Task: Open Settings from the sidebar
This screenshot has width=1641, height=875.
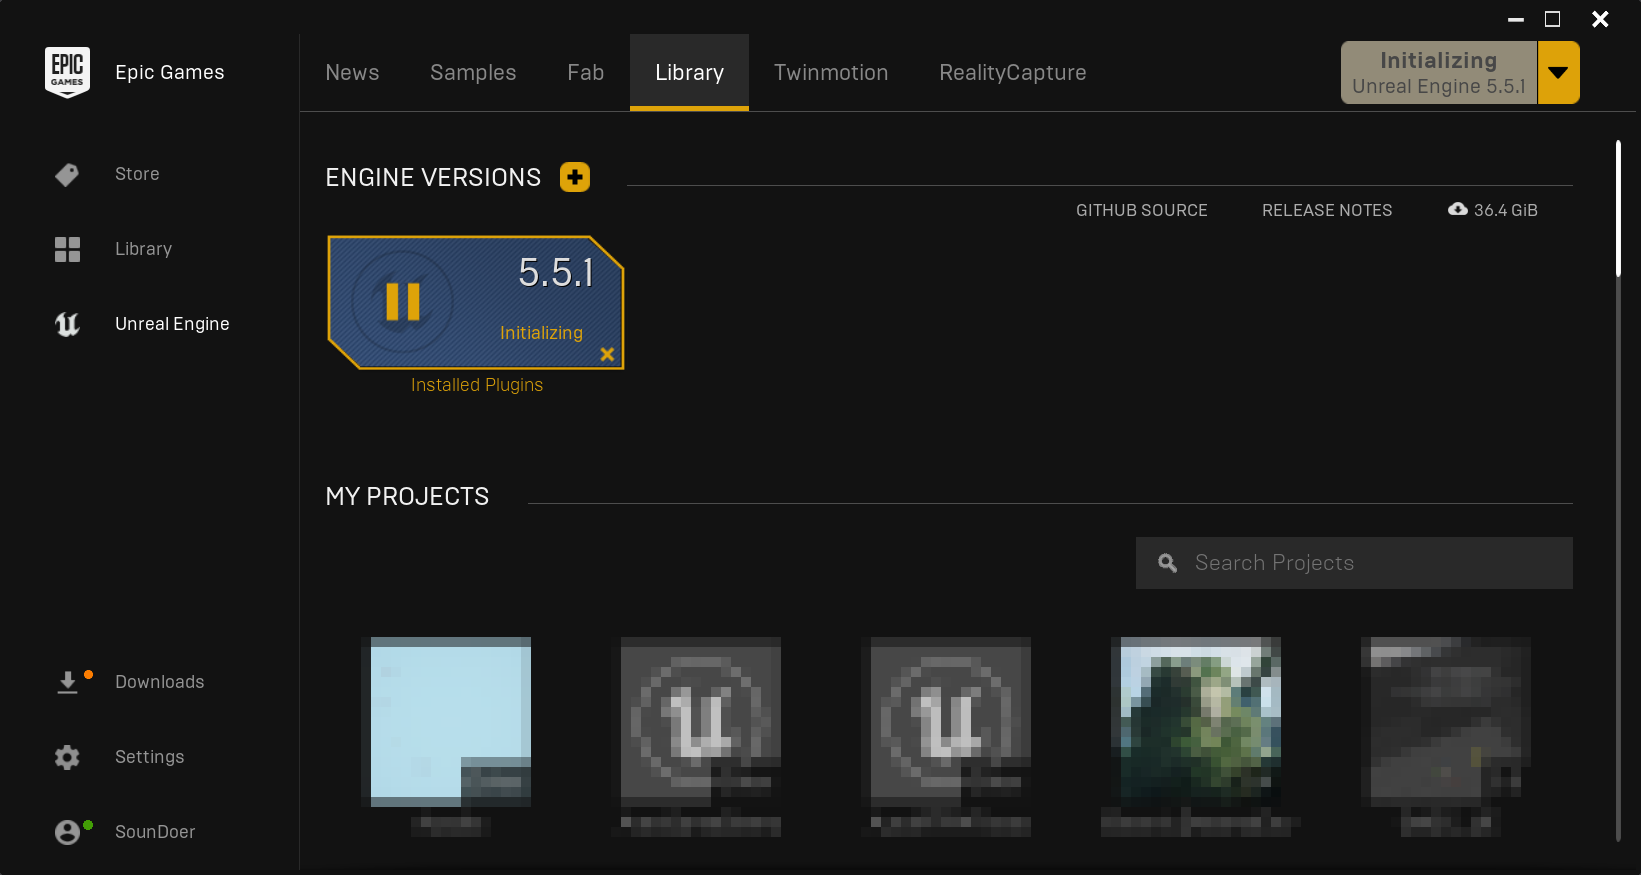Action: tap(149, 757)
